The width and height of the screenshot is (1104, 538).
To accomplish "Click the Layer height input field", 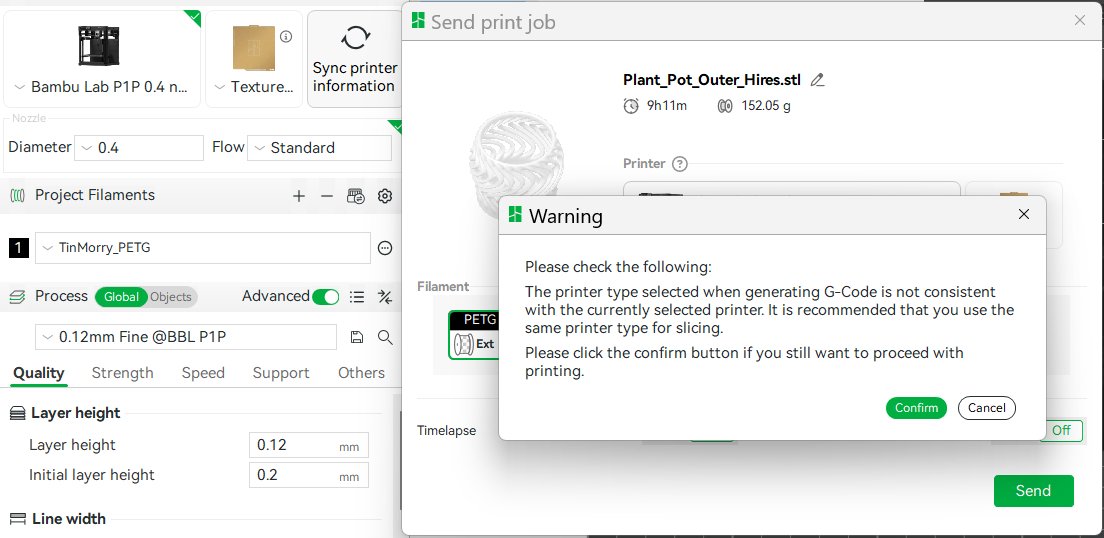I will click(308, 445).
